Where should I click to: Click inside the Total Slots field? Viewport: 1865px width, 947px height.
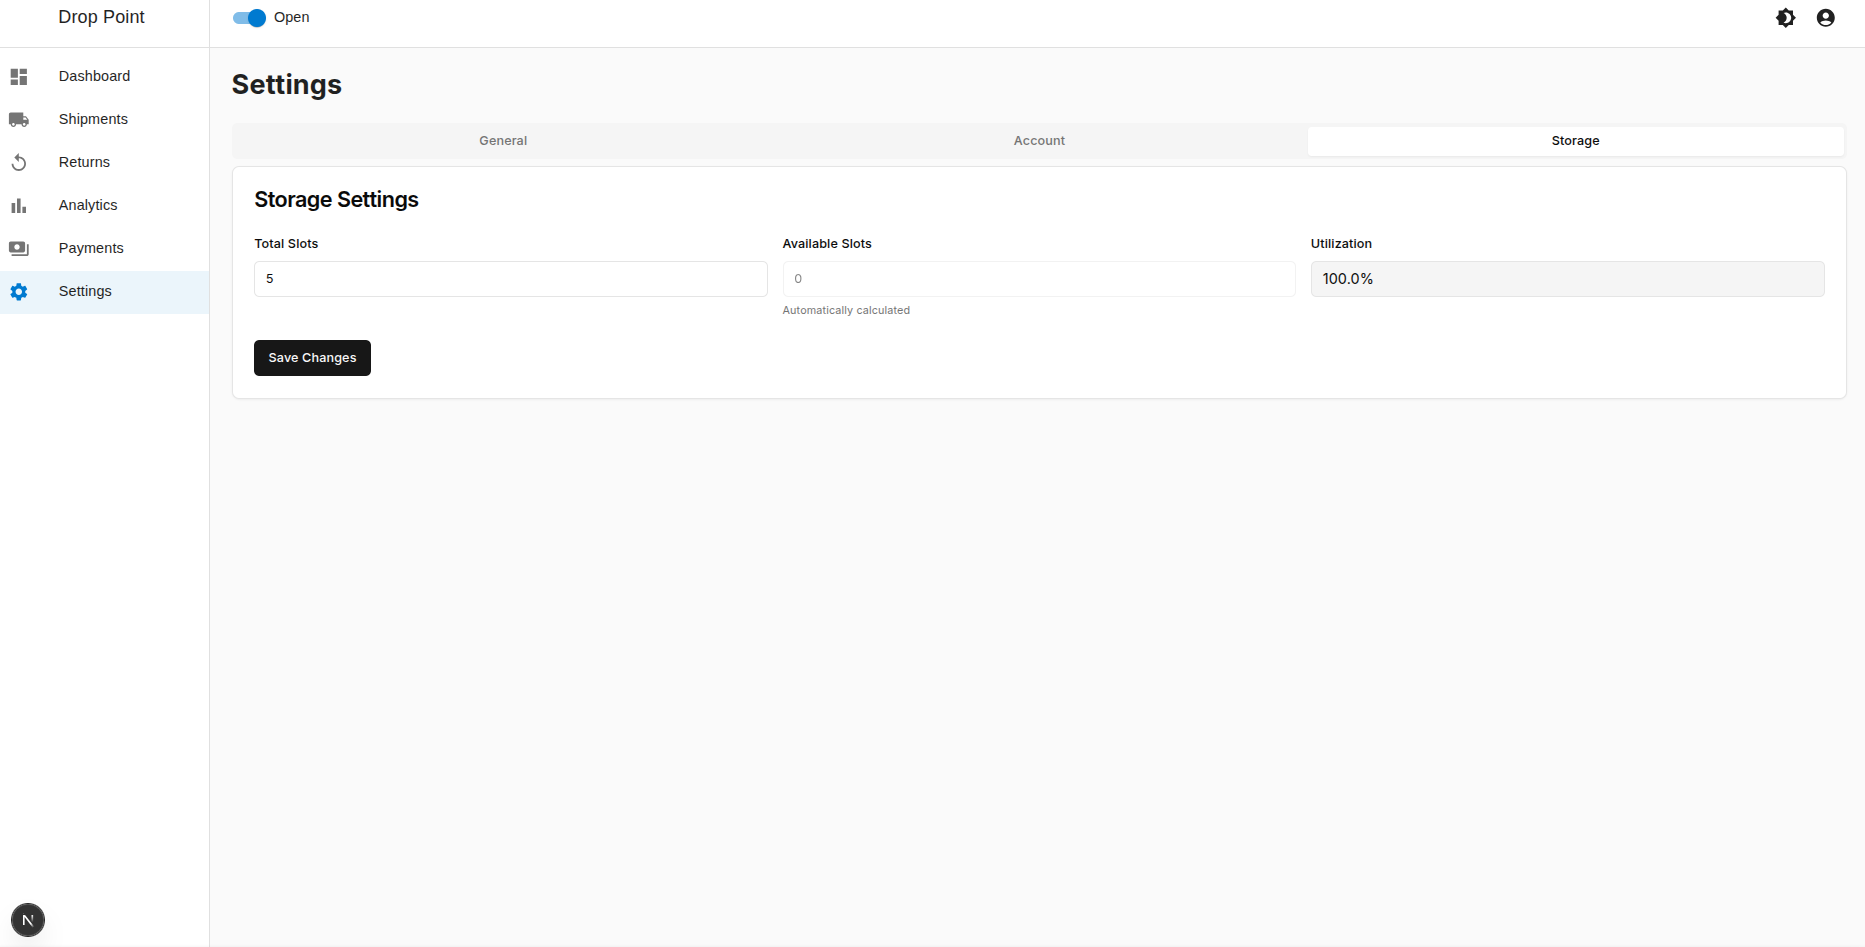pyautogui.click(x=510, y=278)
